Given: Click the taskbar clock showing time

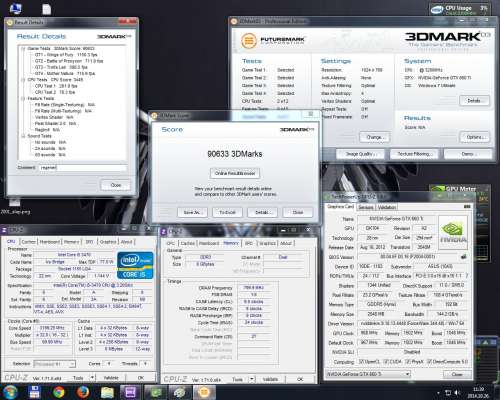Looking at the screenshot, I should click(x=478, y=393).
